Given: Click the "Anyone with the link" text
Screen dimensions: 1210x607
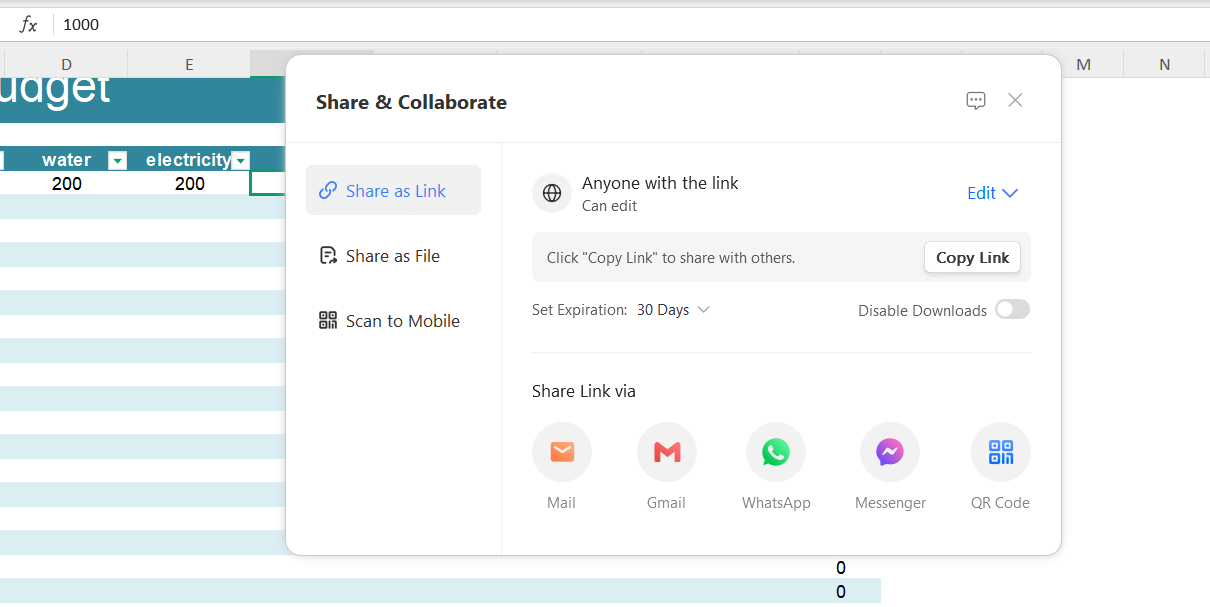Looking at the screenshot, I should click(660, 183).
